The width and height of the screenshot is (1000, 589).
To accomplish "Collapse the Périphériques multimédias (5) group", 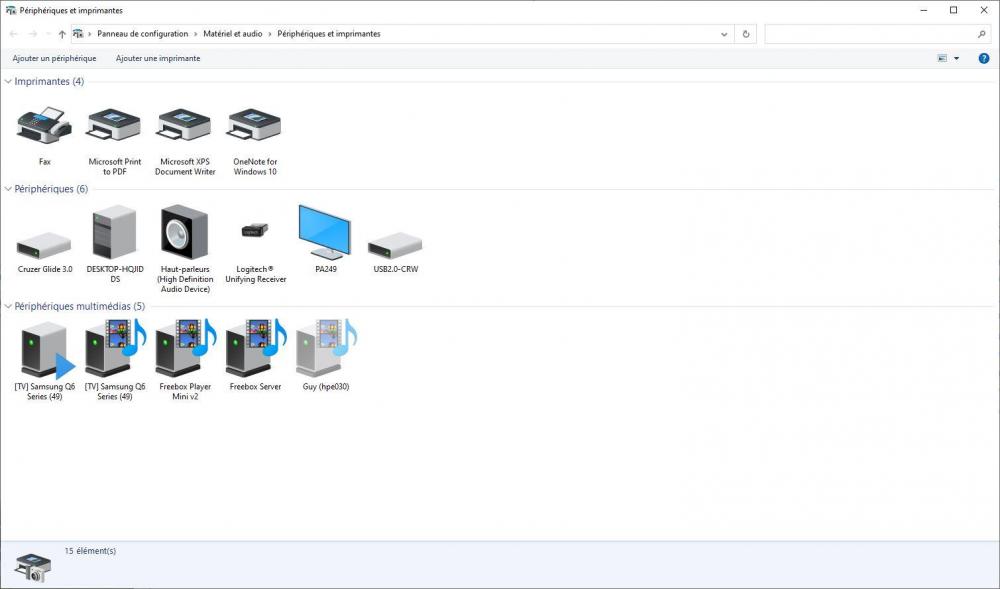I will [x=8, y=306].
